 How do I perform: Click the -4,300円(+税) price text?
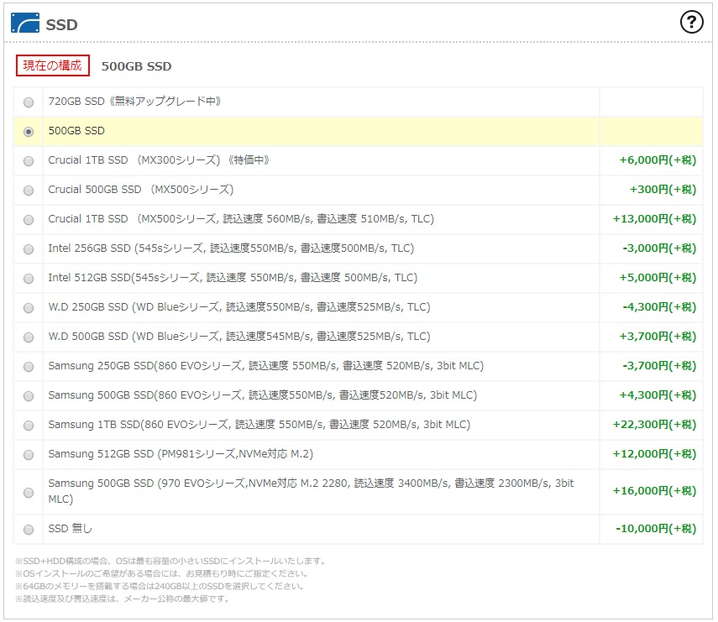[x=659, y=306]
